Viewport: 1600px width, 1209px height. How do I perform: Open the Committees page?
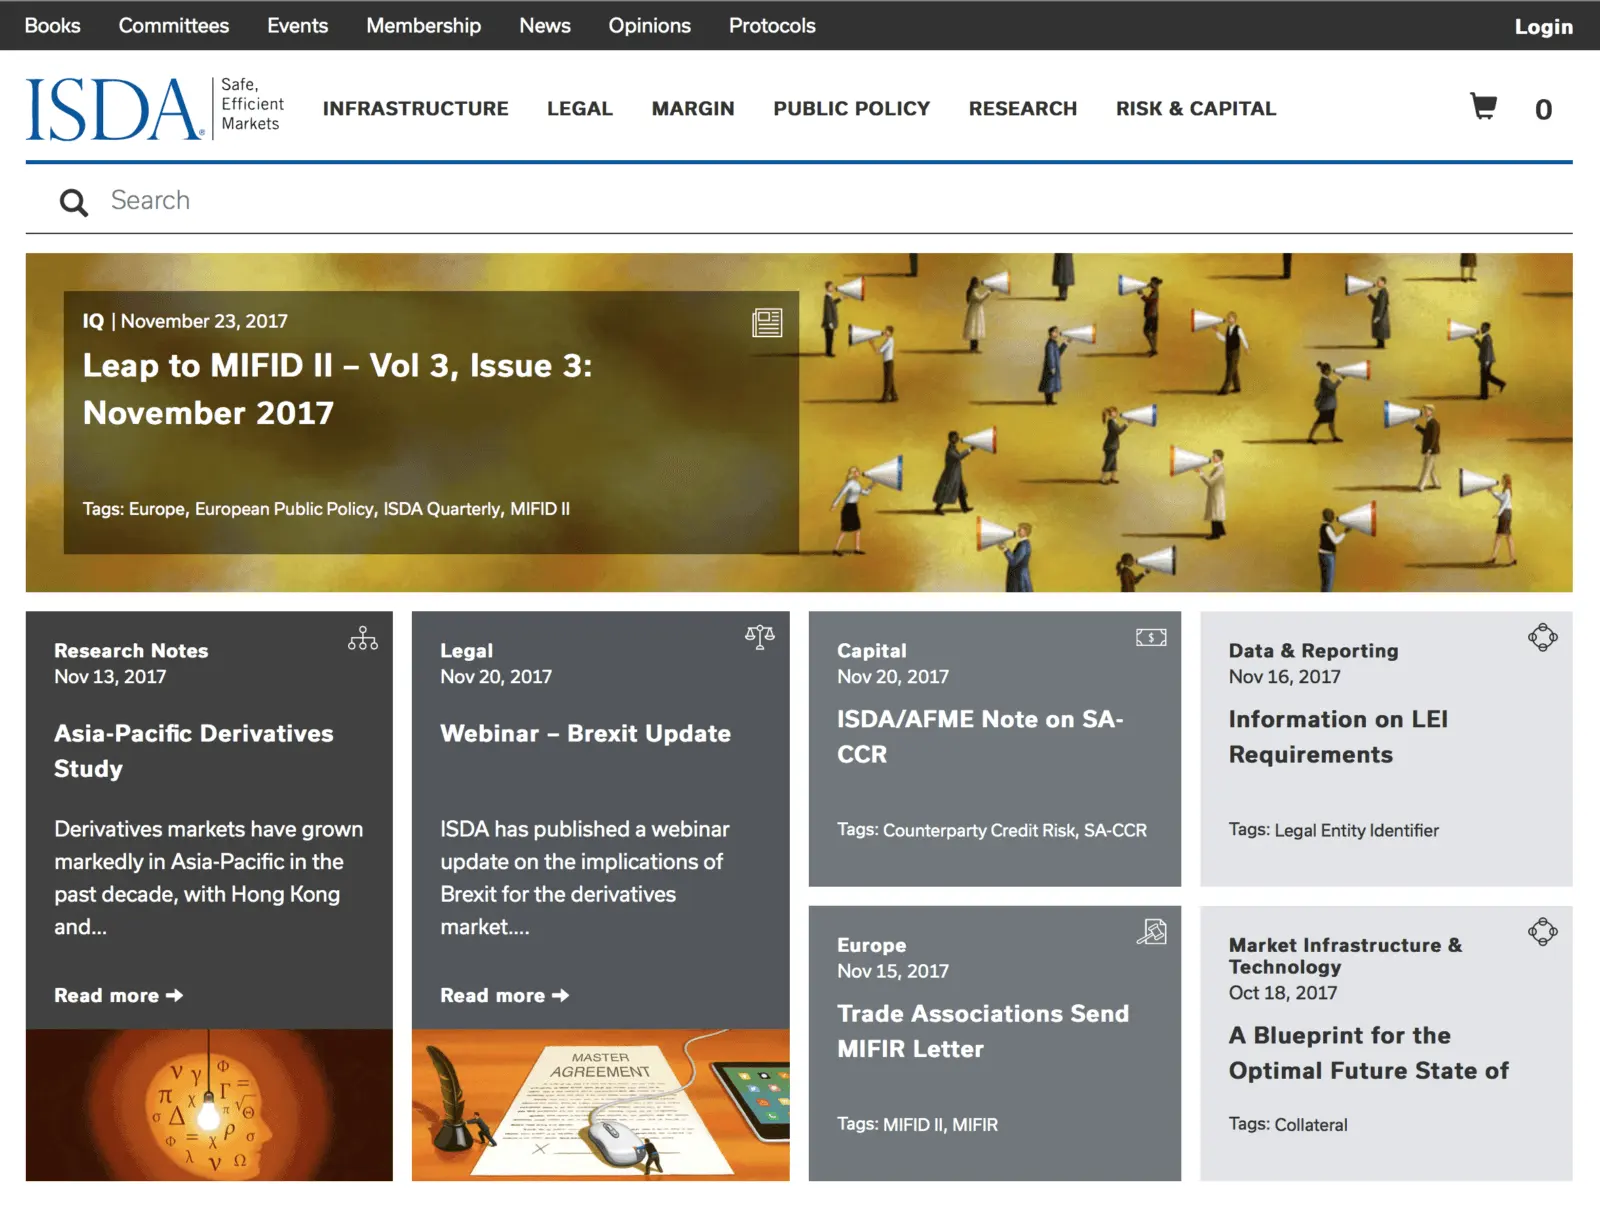pyautogui.click(x=174, y=26)
